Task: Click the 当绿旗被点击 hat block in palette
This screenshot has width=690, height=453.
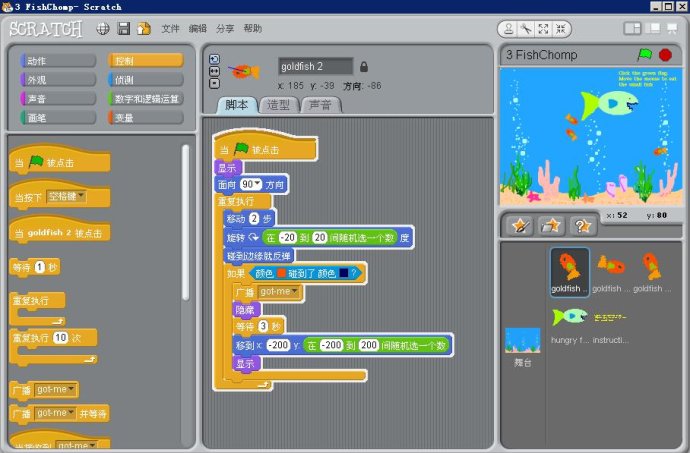Action: [59, 159]
